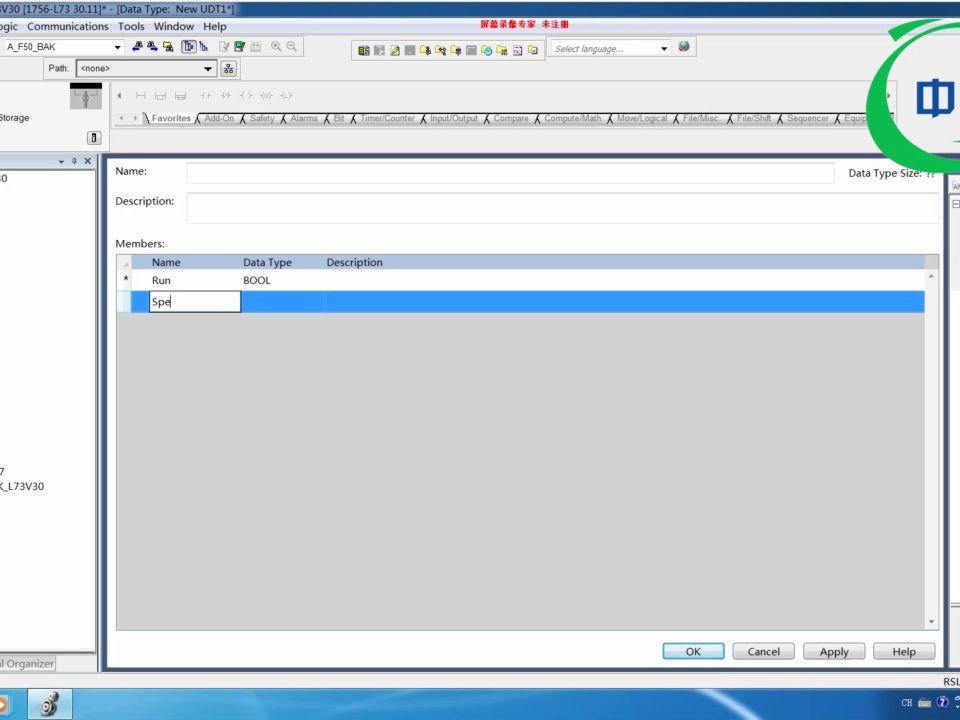Click the member name cell containing Spe
Screen dimensions: 960x720
coord(195,302)
